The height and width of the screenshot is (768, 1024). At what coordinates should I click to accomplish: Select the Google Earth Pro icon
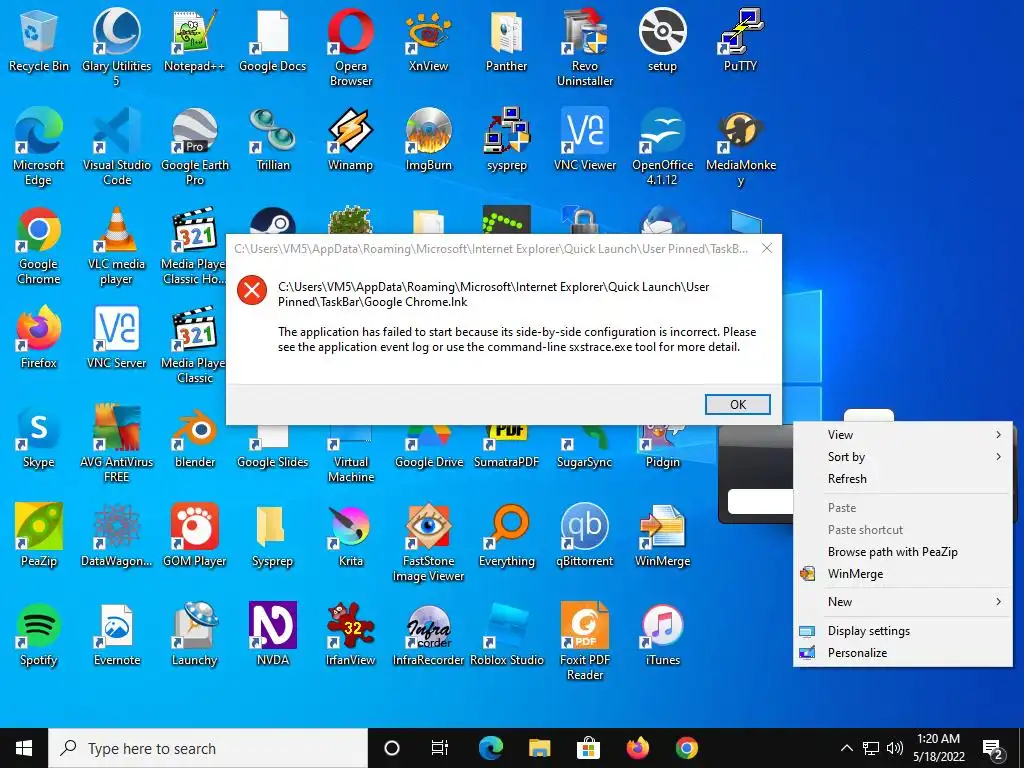[195, 146]
